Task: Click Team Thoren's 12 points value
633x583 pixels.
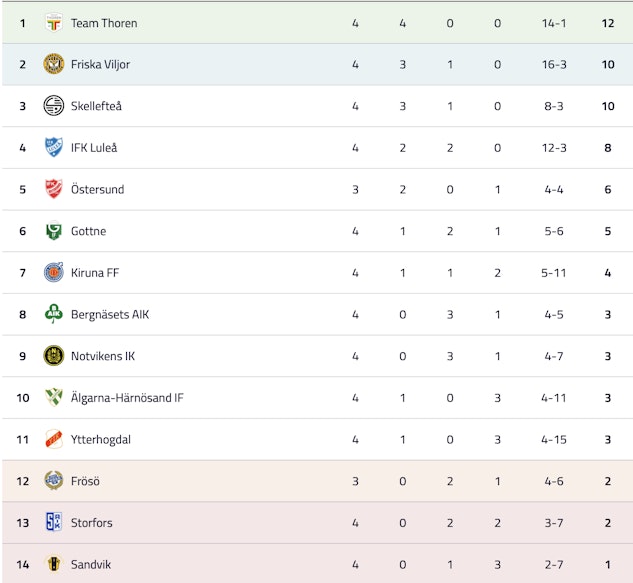Action: tap(608, 23)
